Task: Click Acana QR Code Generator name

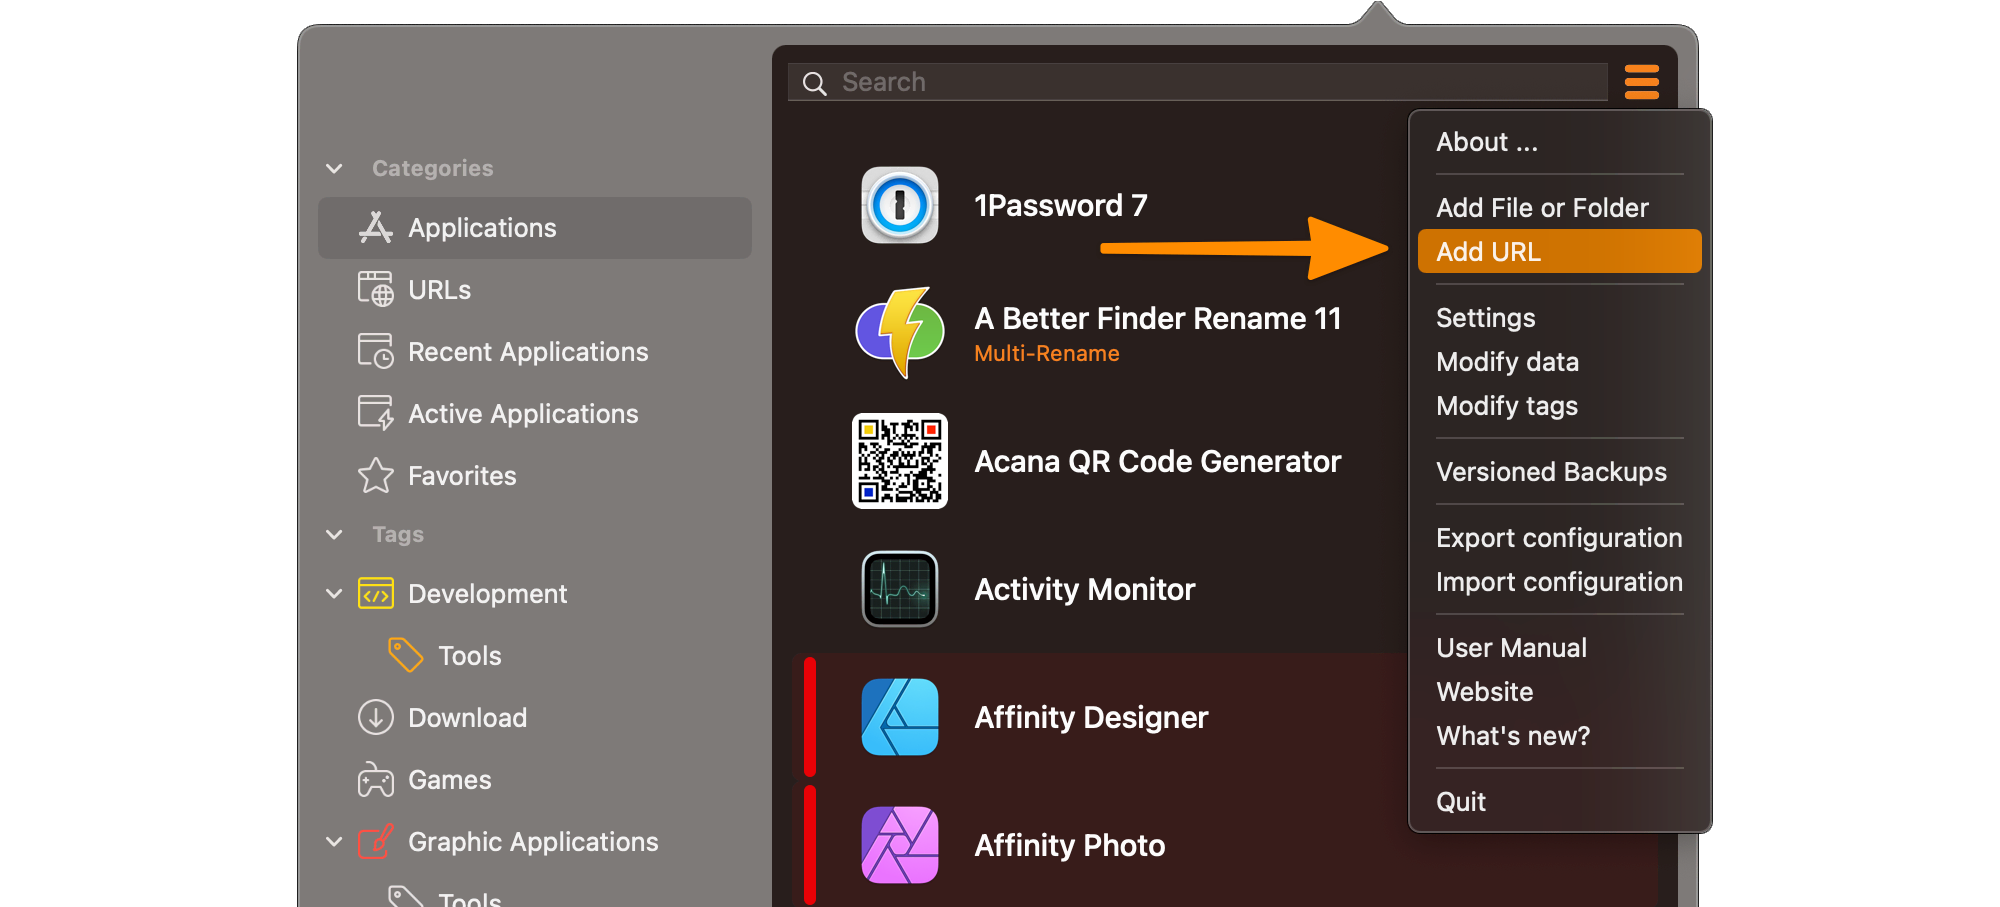Action: pyautogui.click(x=1158, y=461)
